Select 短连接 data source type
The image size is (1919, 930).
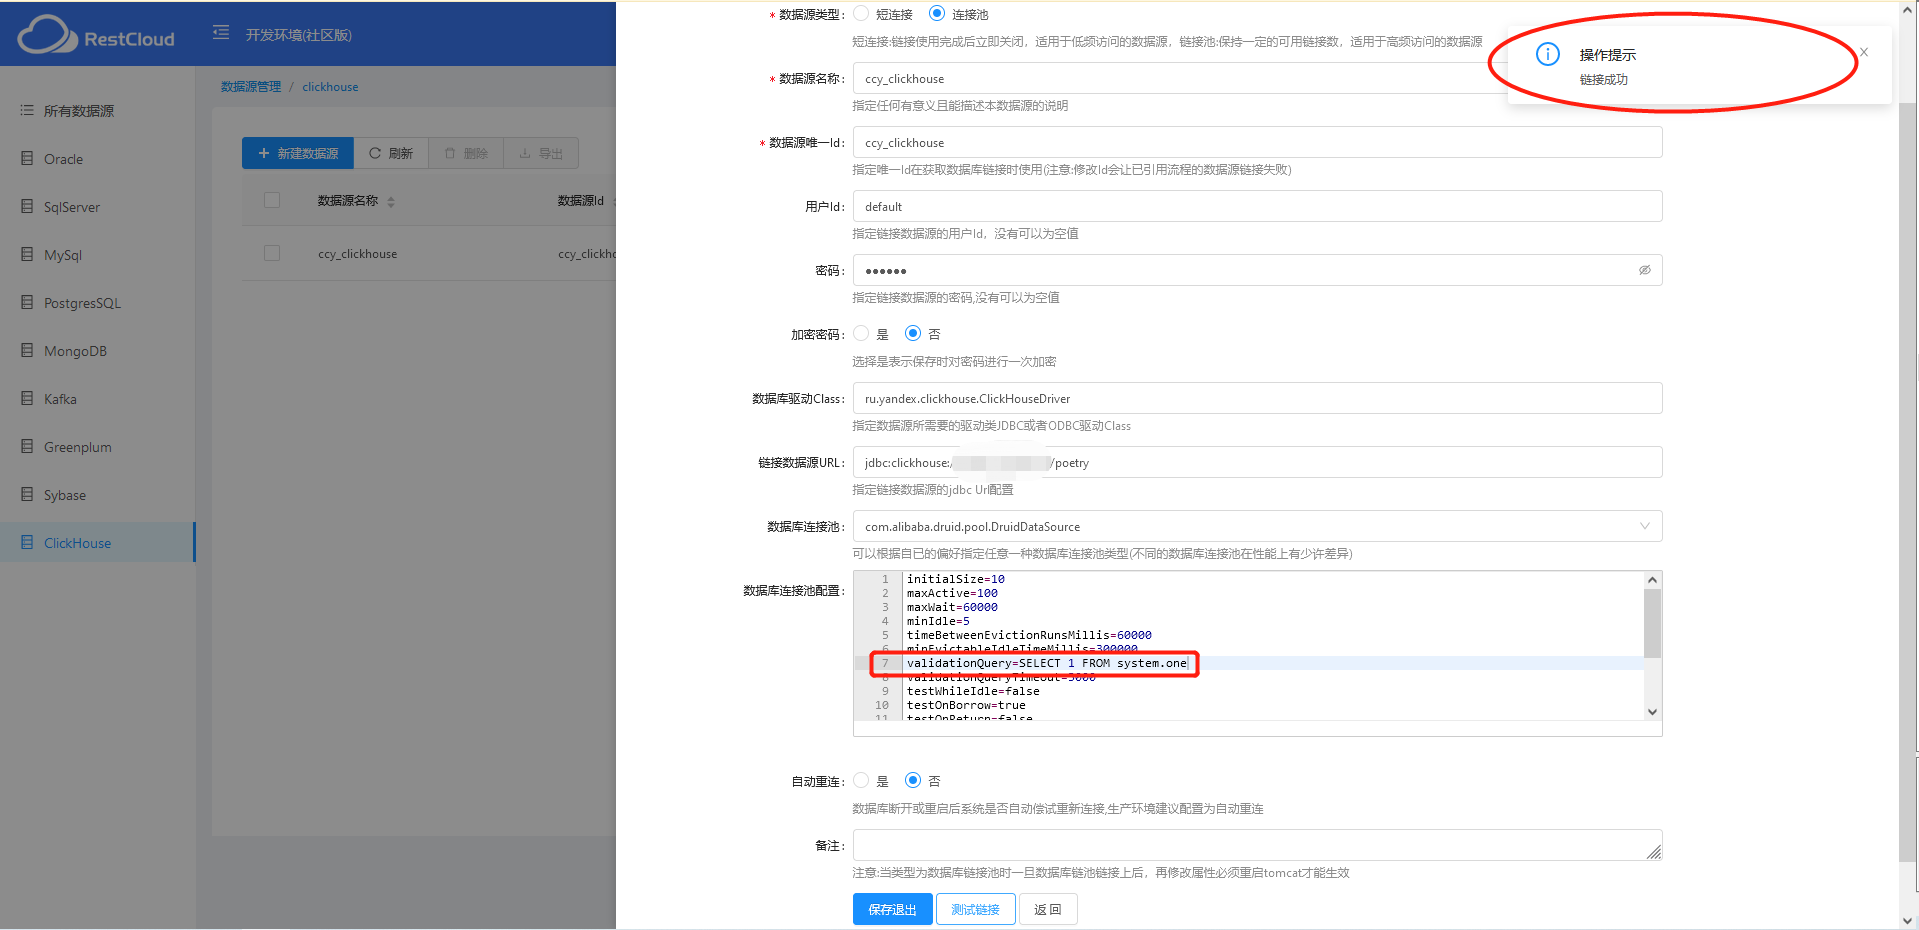pos(861,14)
